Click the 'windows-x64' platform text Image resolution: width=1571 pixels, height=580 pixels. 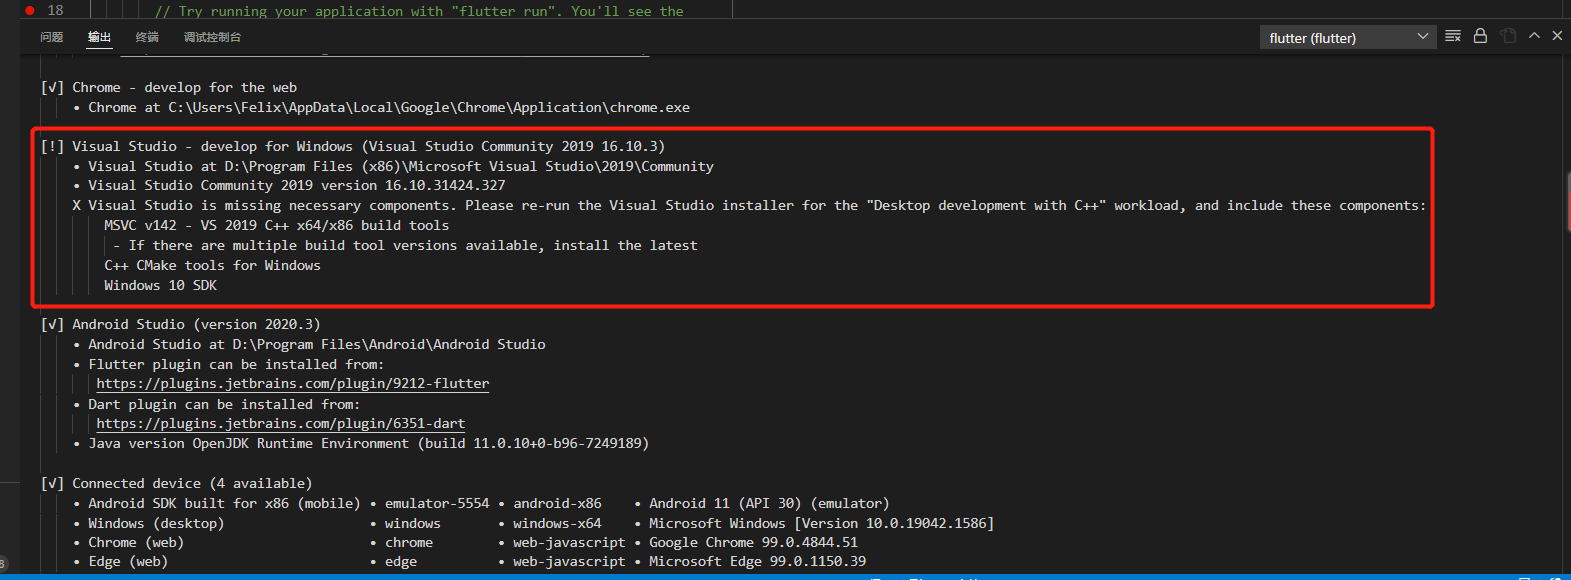(557, 524)
